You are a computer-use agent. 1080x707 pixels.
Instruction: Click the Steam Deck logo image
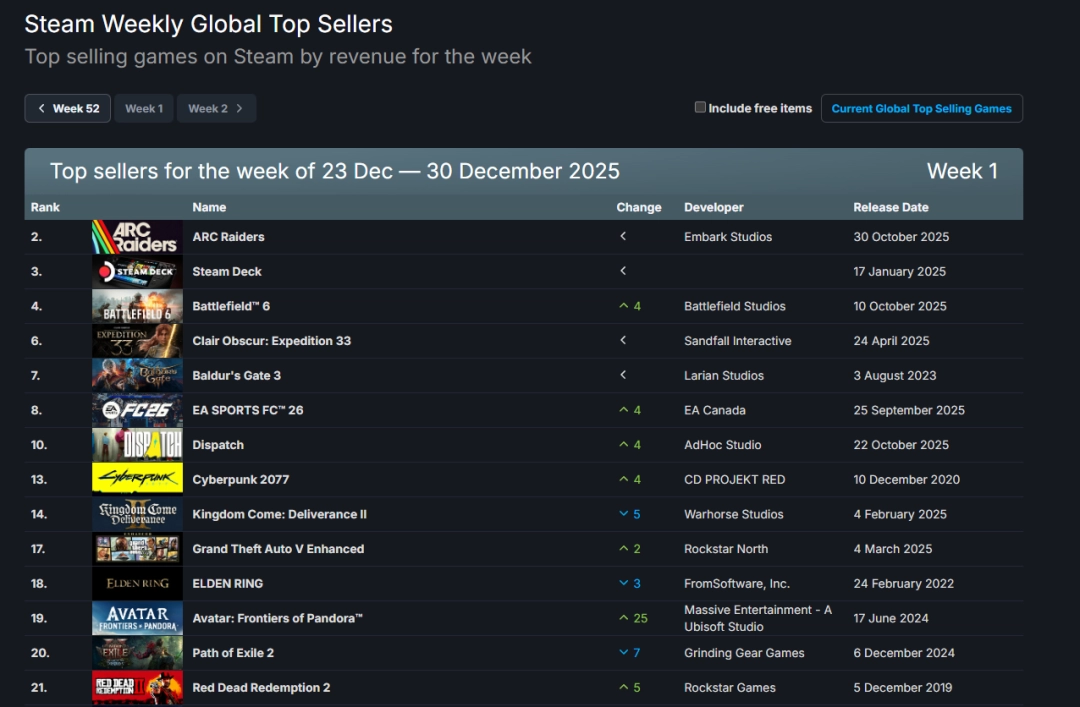point(137,272)
